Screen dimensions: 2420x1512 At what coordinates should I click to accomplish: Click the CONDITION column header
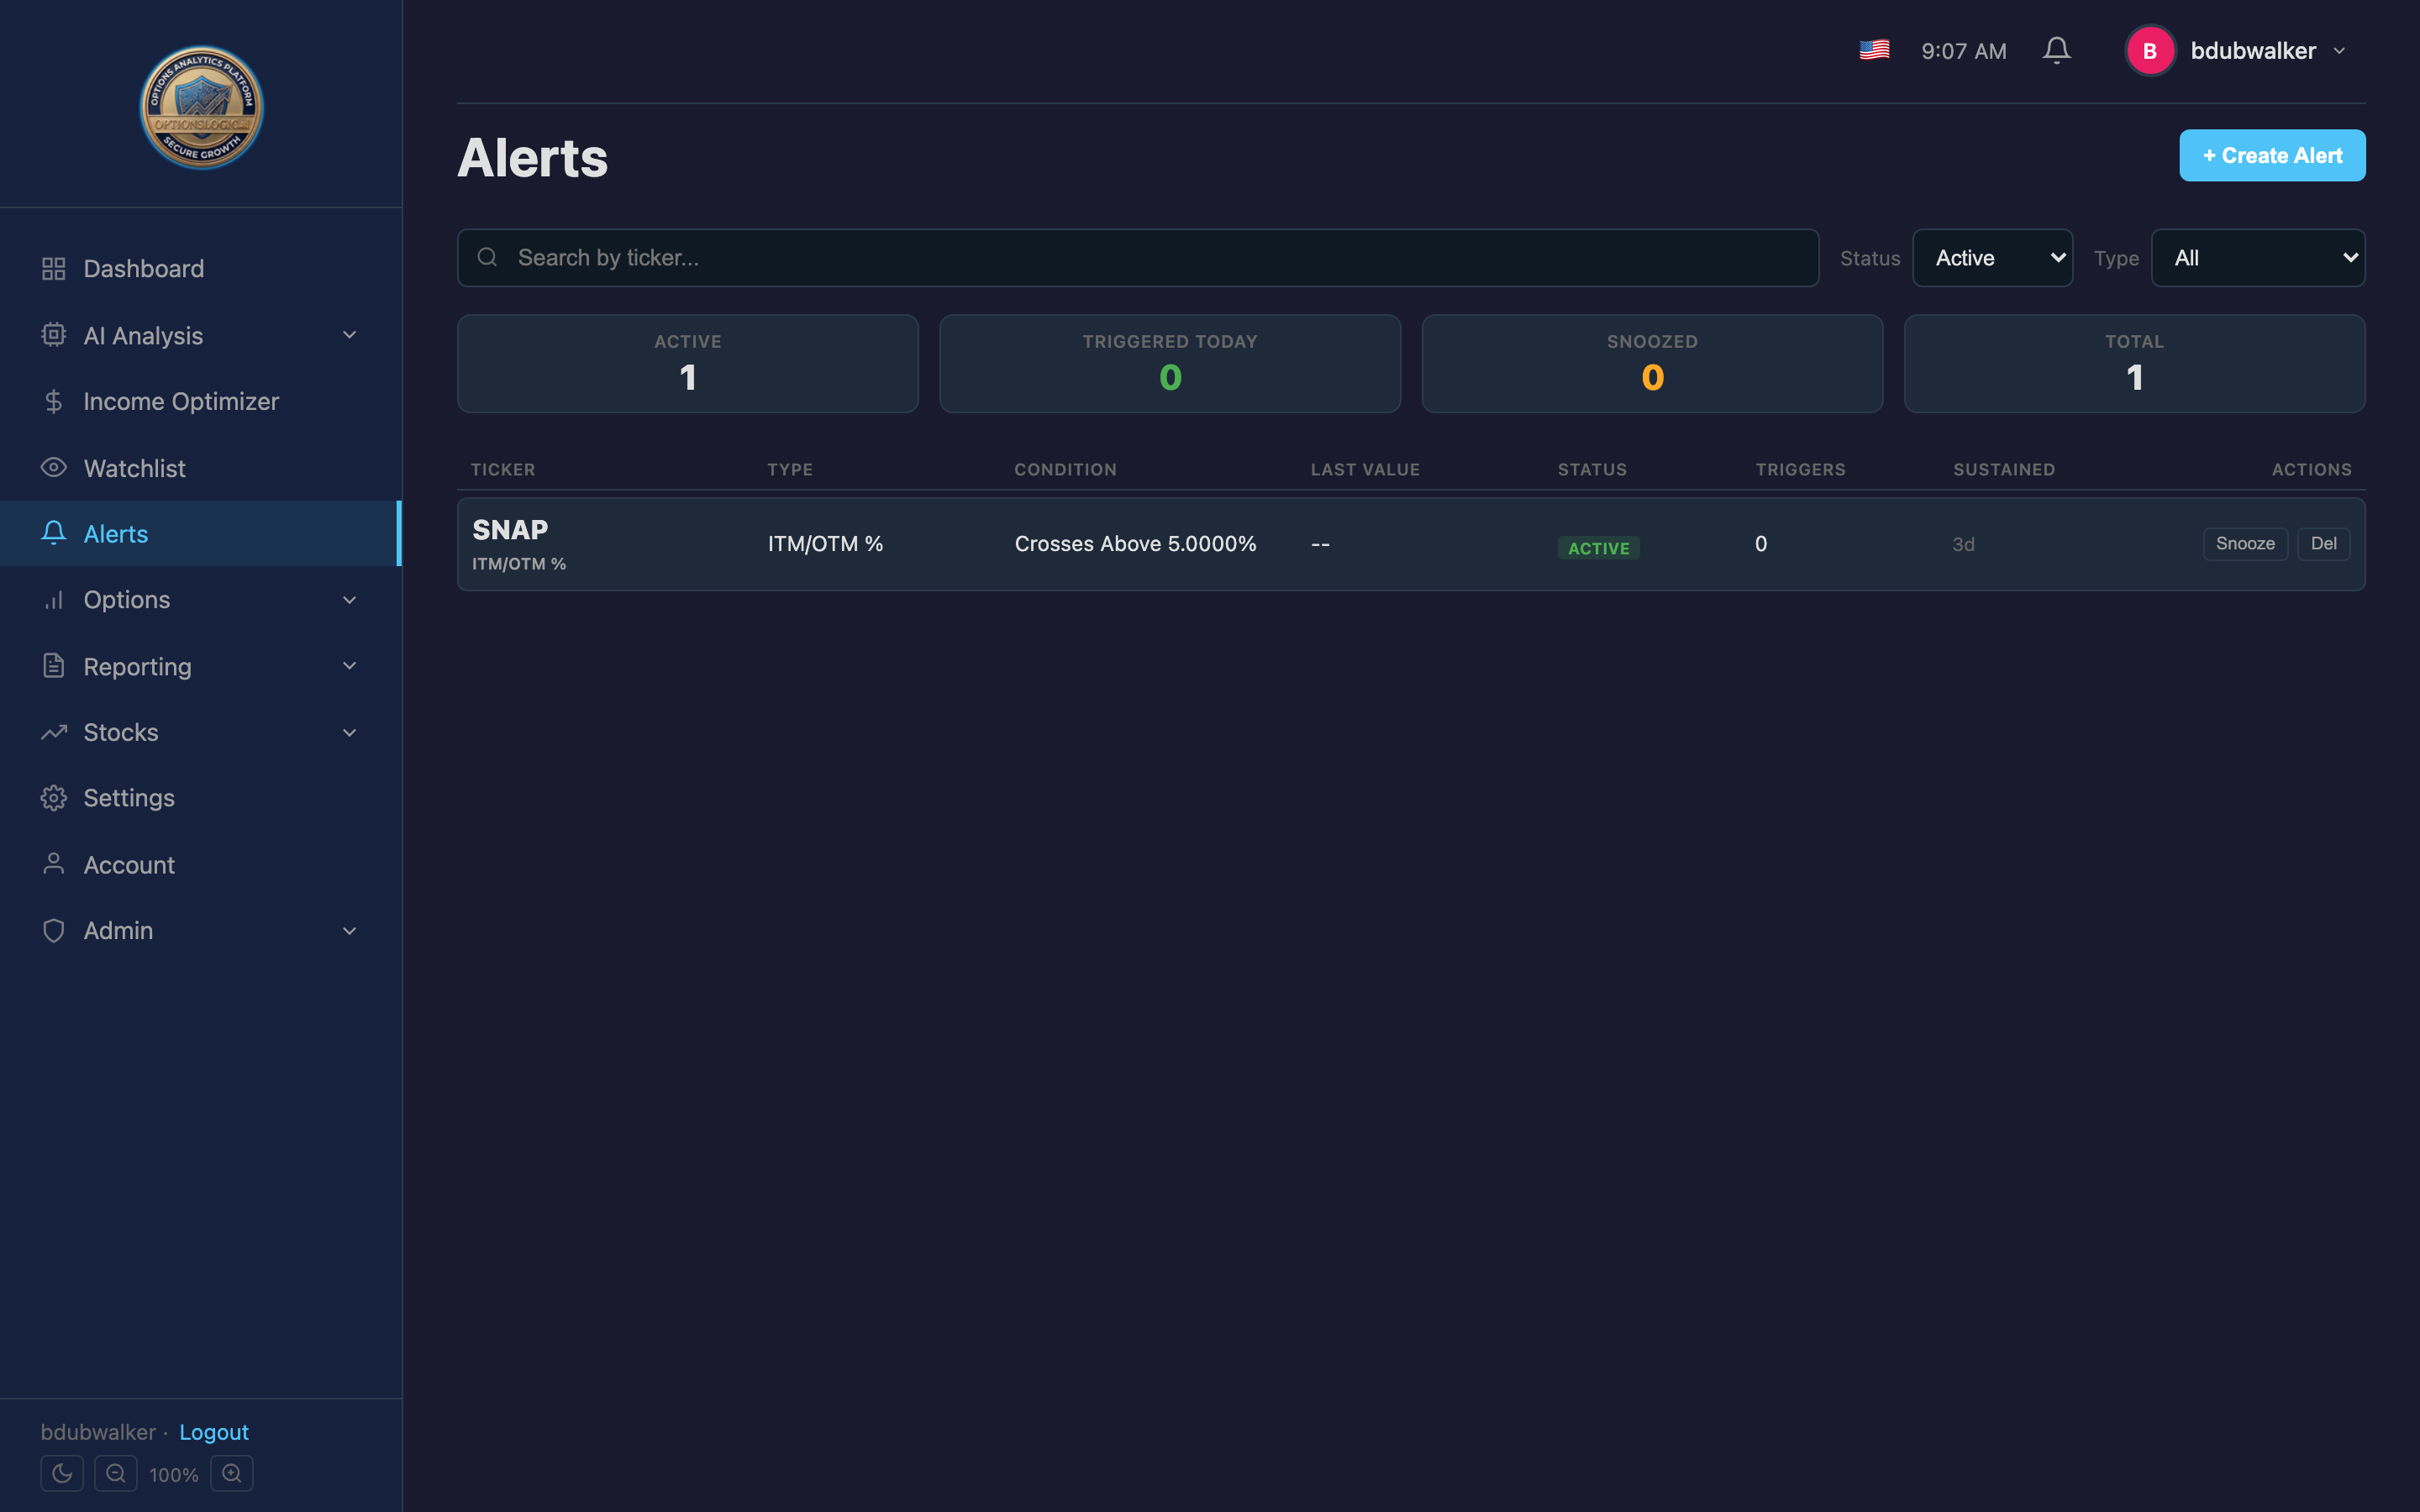click(1065, 470)
